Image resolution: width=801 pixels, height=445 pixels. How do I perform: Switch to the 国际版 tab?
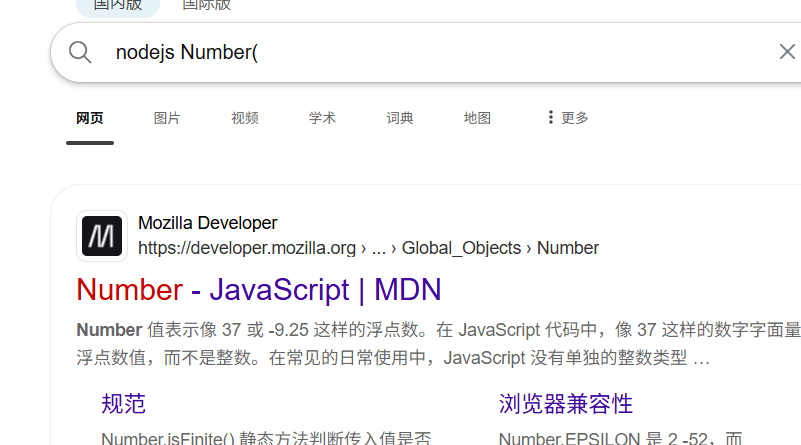pyautogui.click(x=206, y=5)
